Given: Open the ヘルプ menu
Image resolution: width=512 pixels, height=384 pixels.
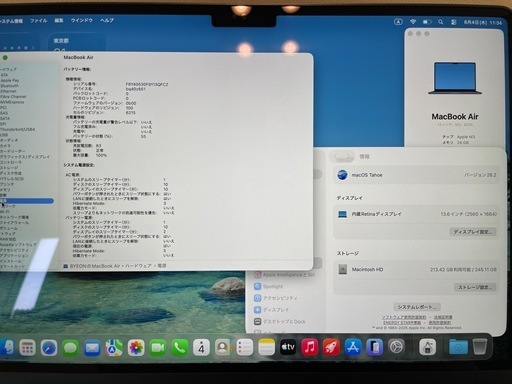Looking at the screenshot, I should [107, 21].
